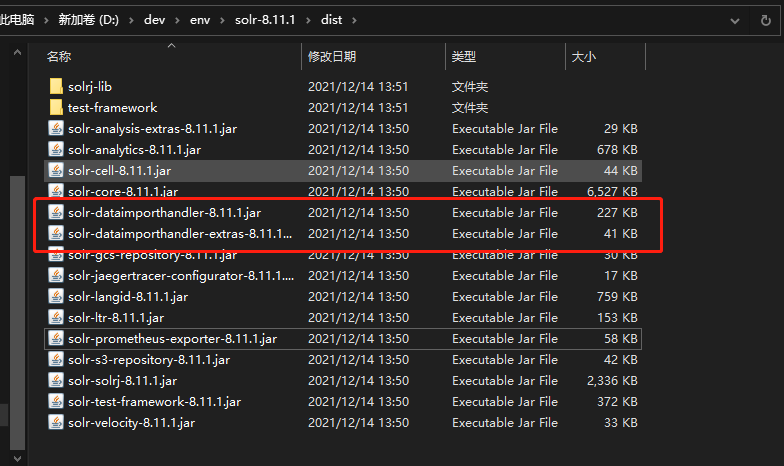Select solr-jaegertracer-configurator-8.11.1 file name
The width and height of the screenshot is (784, 466).
pyautogui.click(x=181, y=276)
